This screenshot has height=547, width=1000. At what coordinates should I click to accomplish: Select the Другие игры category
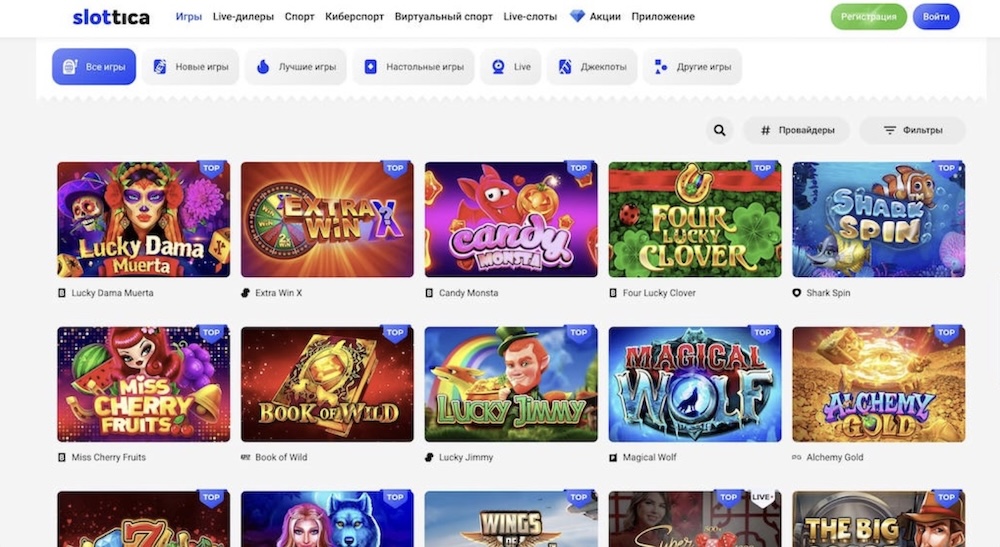(692, 67)
